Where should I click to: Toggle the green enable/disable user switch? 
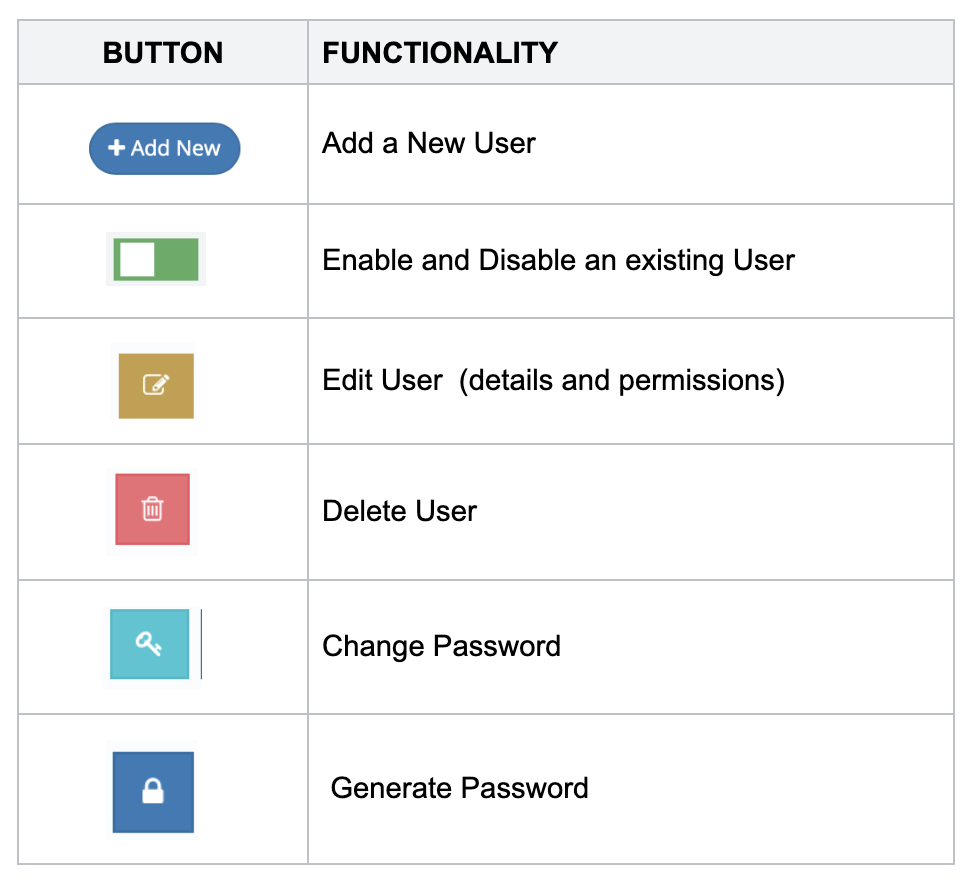[x=156, y=260]
